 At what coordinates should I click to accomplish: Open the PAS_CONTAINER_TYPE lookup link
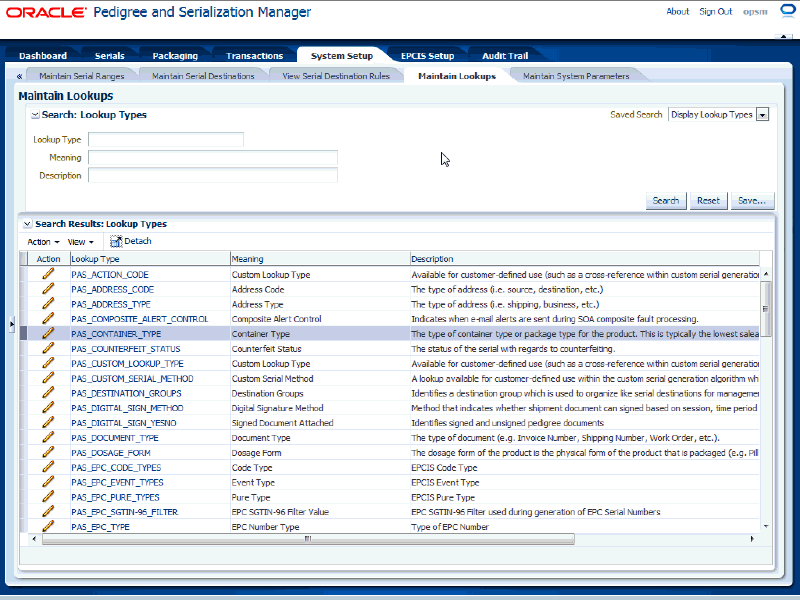click(x=116, y=334)
